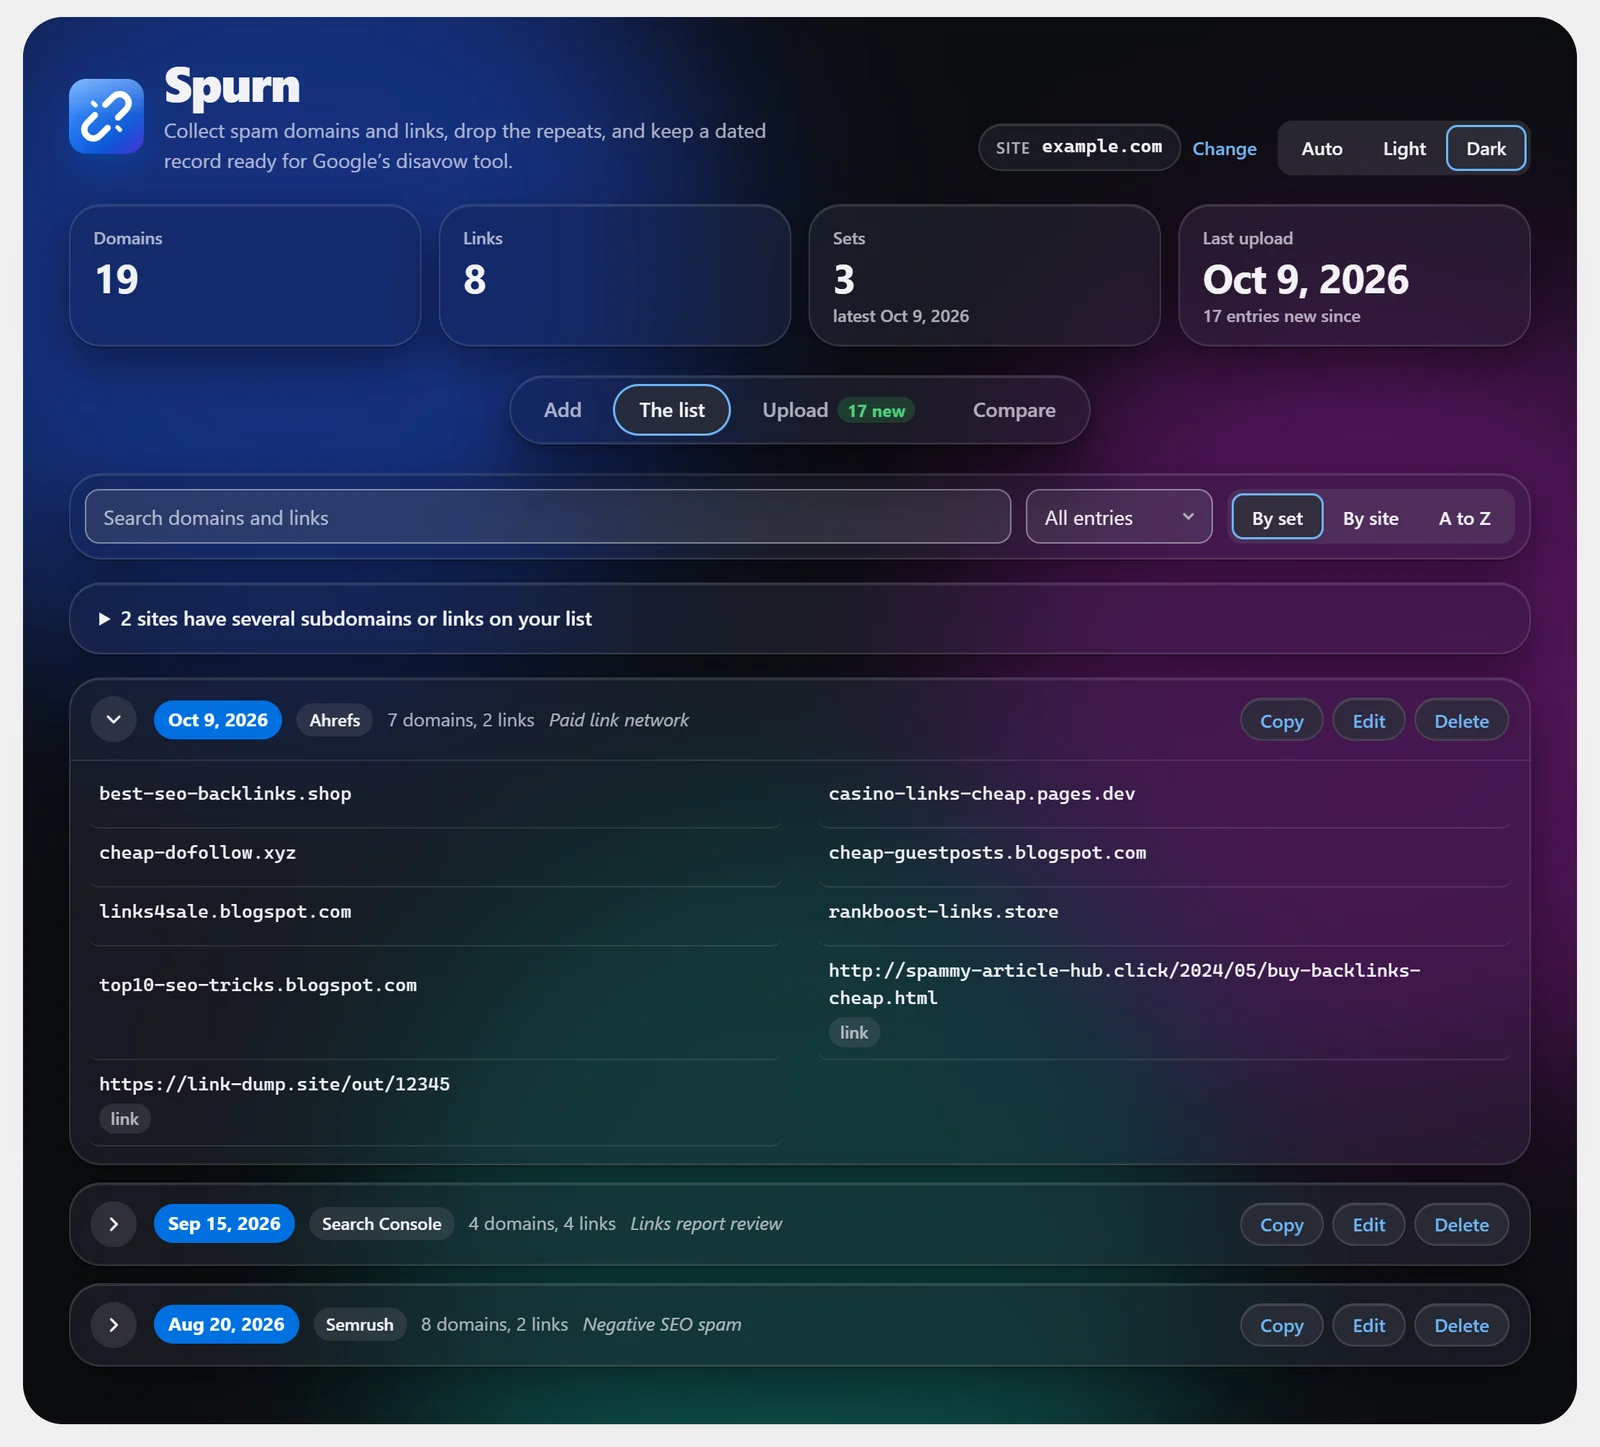Edit the Oct 9, 2026 Ahrefs set
This screenshot has width=1600, height=1447.
[x=1369, y=721]
